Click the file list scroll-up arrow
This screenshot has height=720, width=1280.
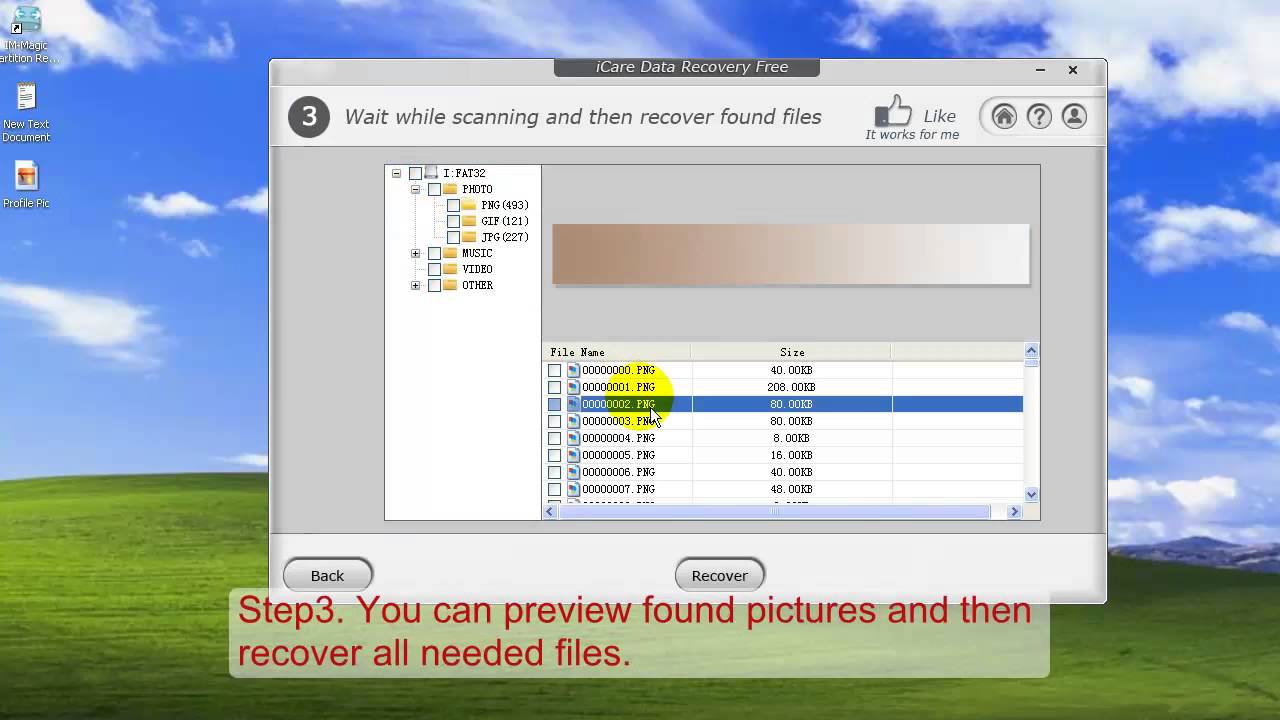pyautogui.click(x=1031, y=350)
